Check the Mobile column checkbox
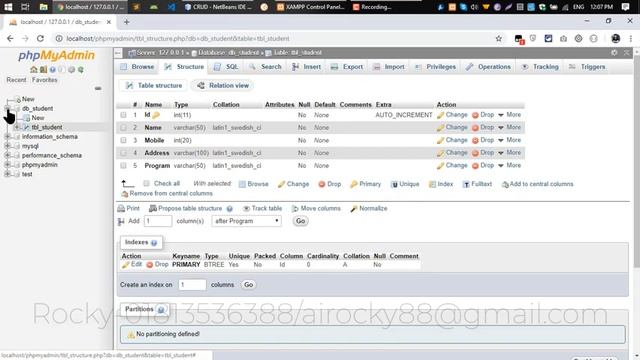The image size is (640, 360). pos(123,140)
